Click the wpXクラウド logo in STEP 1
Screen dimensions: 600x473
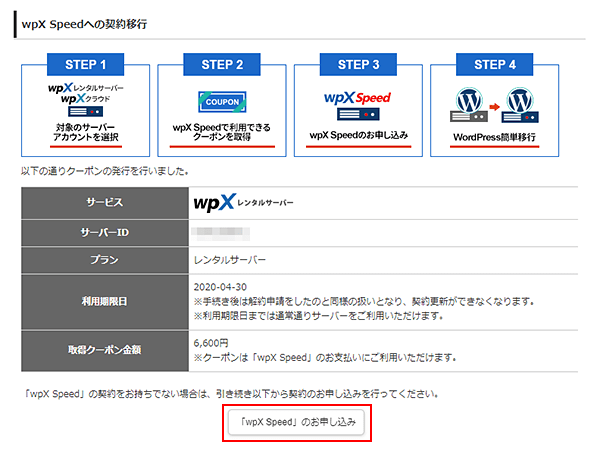click(x=86, y=99)
